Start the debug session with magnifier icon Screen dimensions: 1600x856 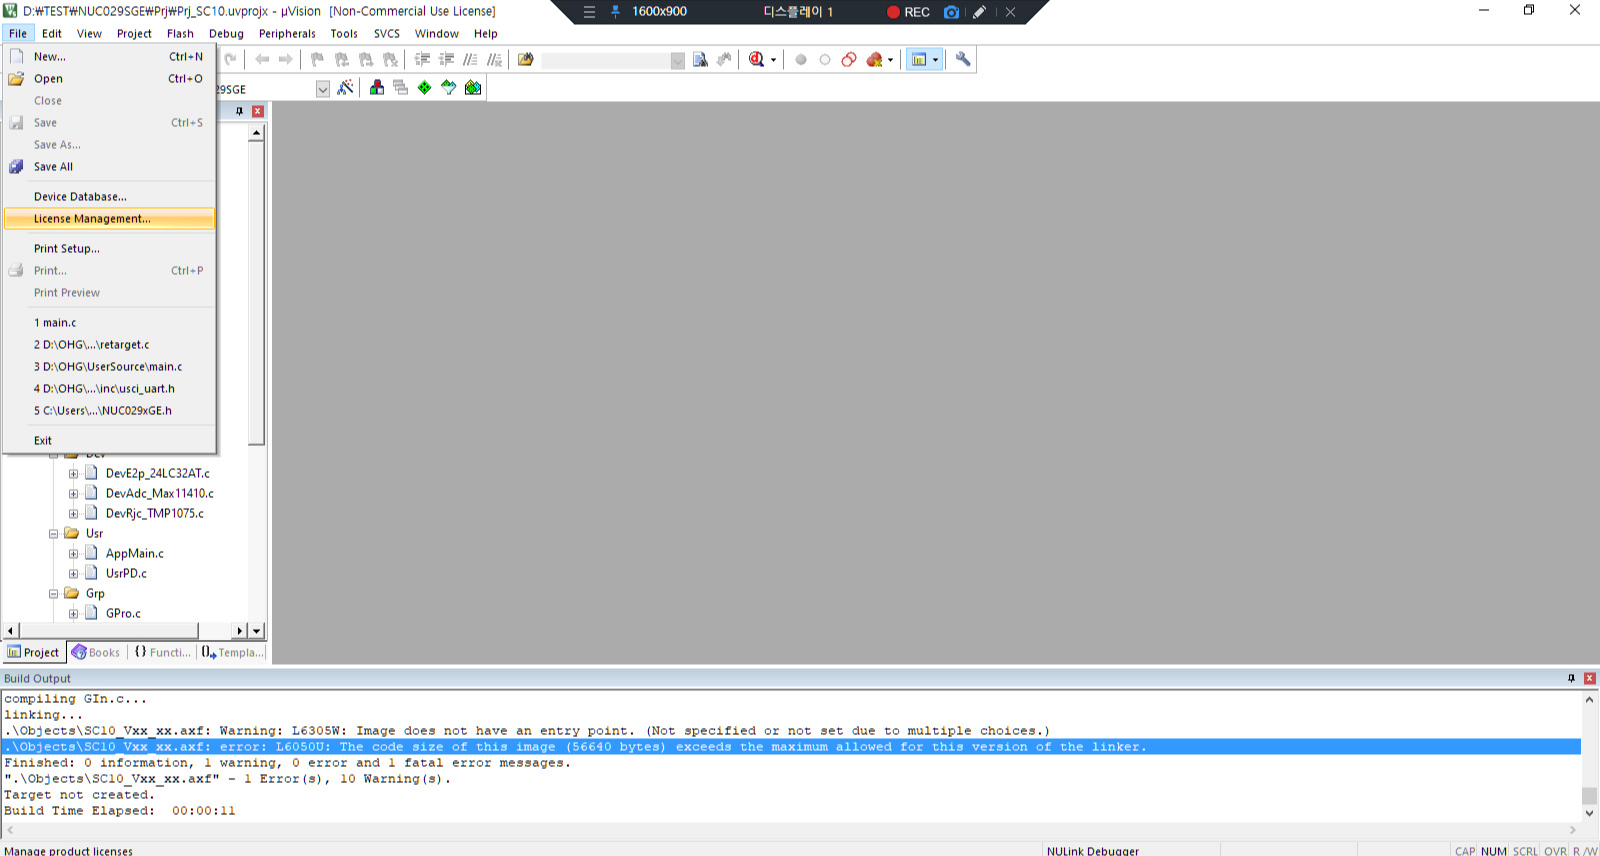757,59
